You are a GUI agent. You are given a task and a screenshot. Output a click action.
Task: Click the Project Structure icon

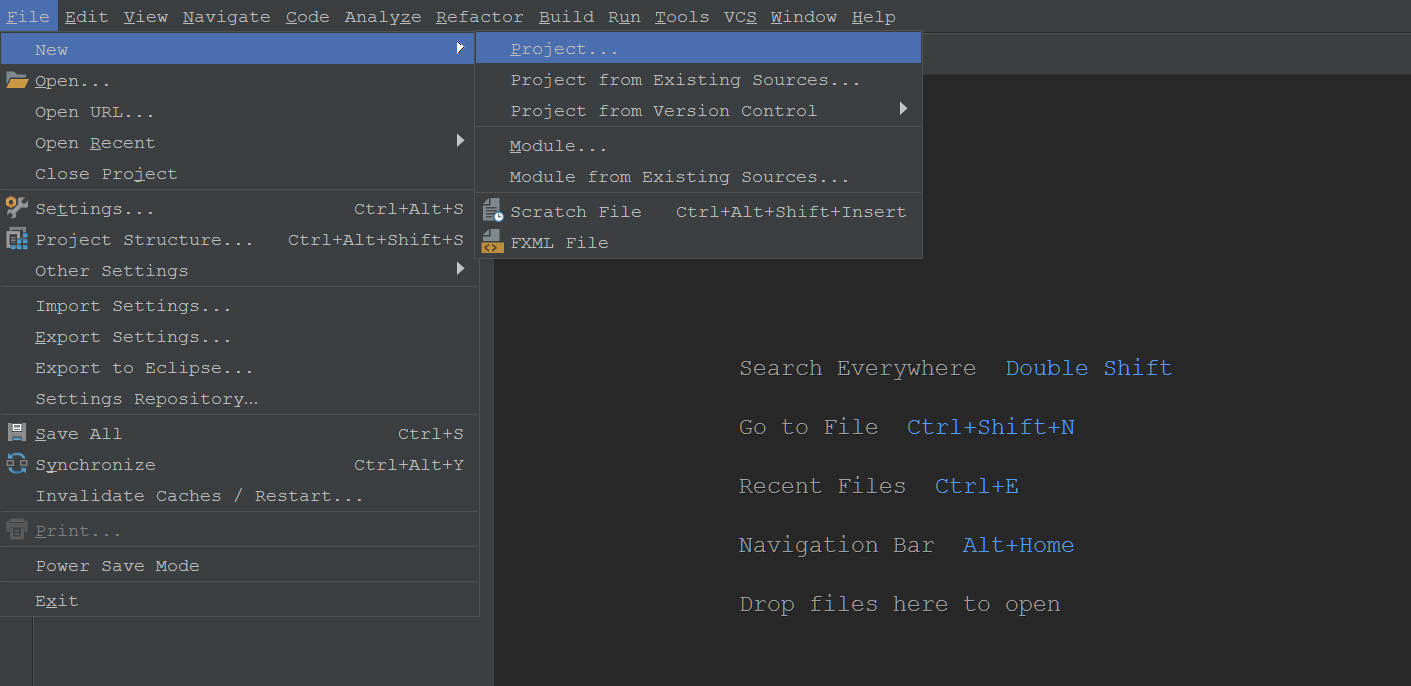pos(17,239)
